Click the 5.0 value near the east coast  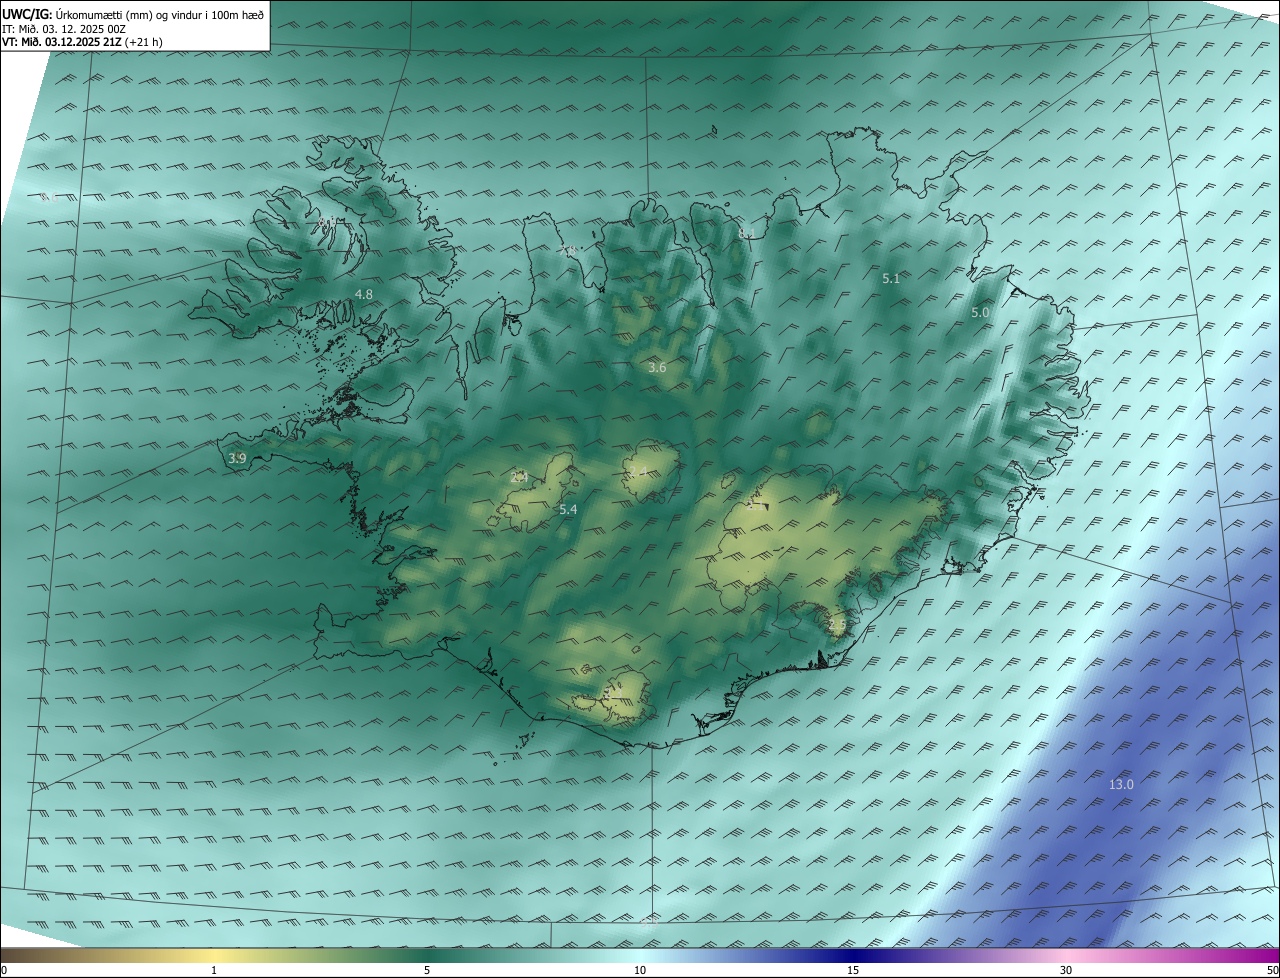pyautogui.click(x=981, y=313)
